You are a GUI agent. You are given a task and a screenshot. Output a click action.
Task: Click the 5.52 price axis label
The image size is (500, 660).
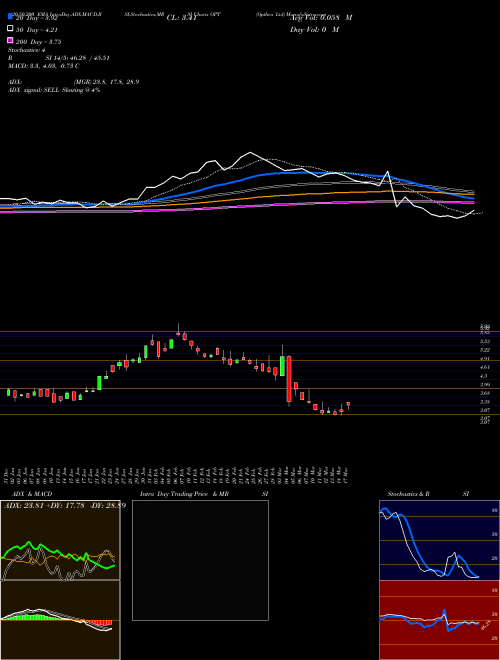point(484,341)
